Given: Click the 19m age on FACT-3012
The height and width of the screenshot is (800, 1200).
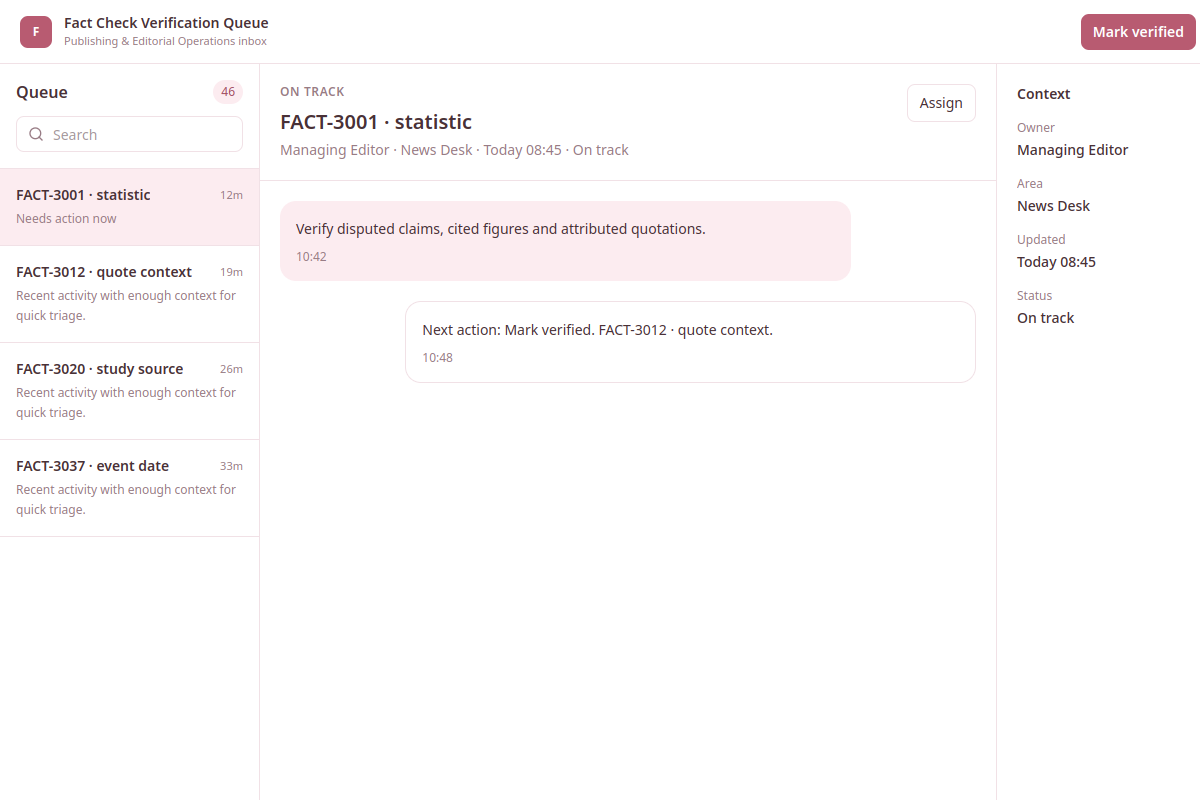Looking at the screenshot, I should coord(231,272).
